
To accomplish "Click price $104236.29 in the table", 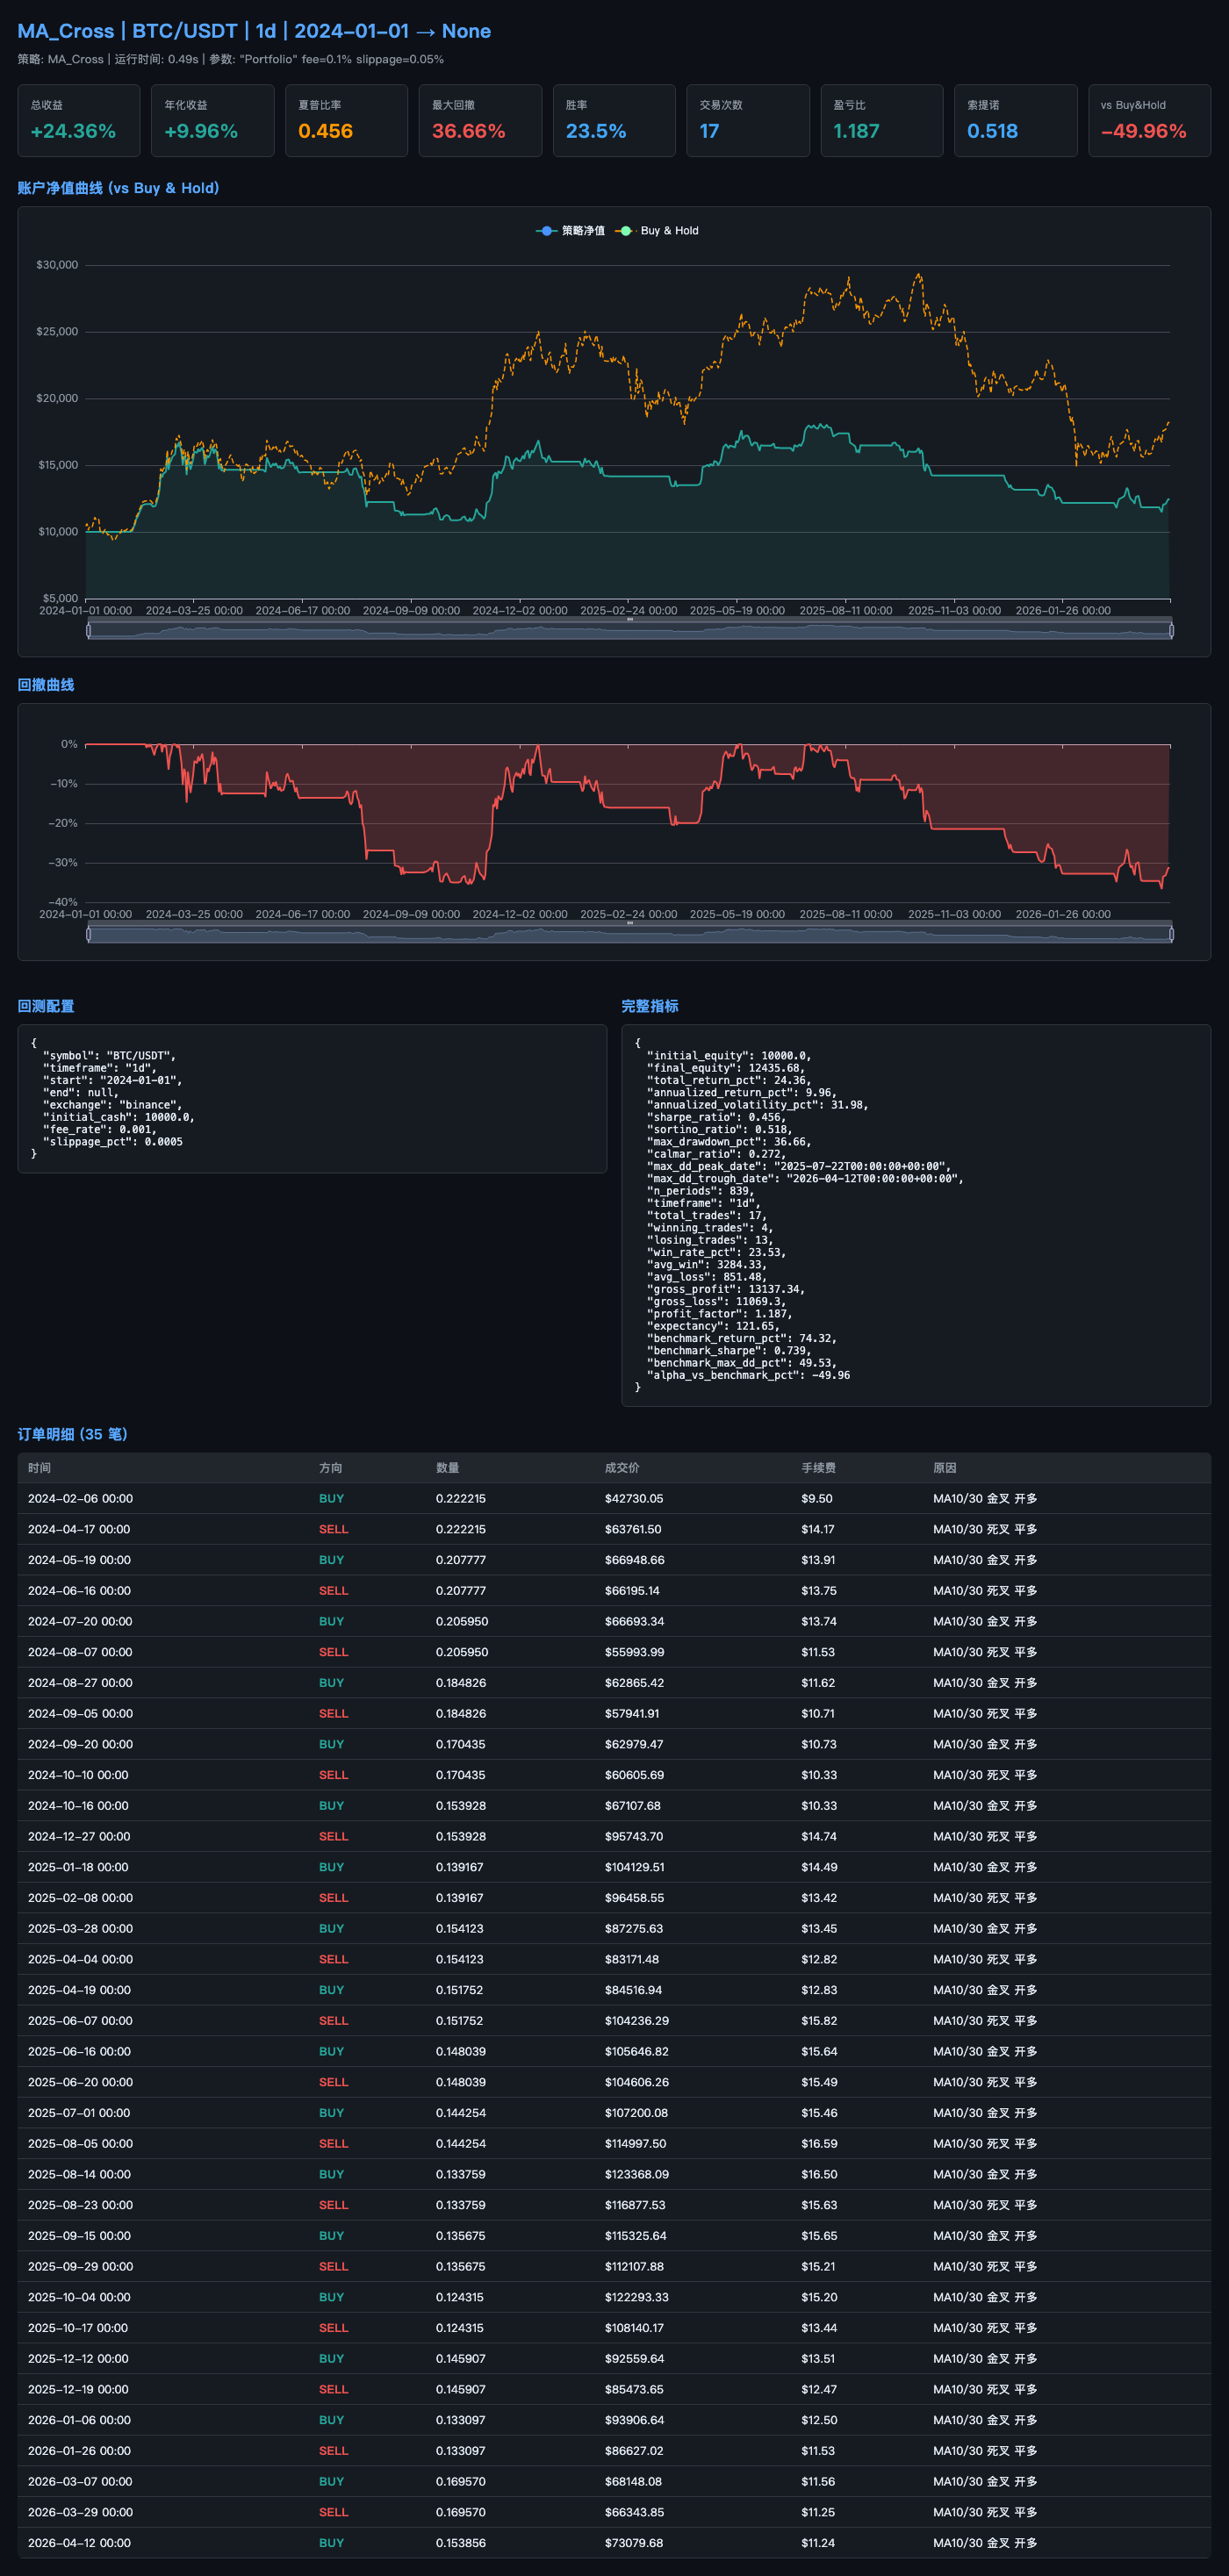I will coord(637,2021).
